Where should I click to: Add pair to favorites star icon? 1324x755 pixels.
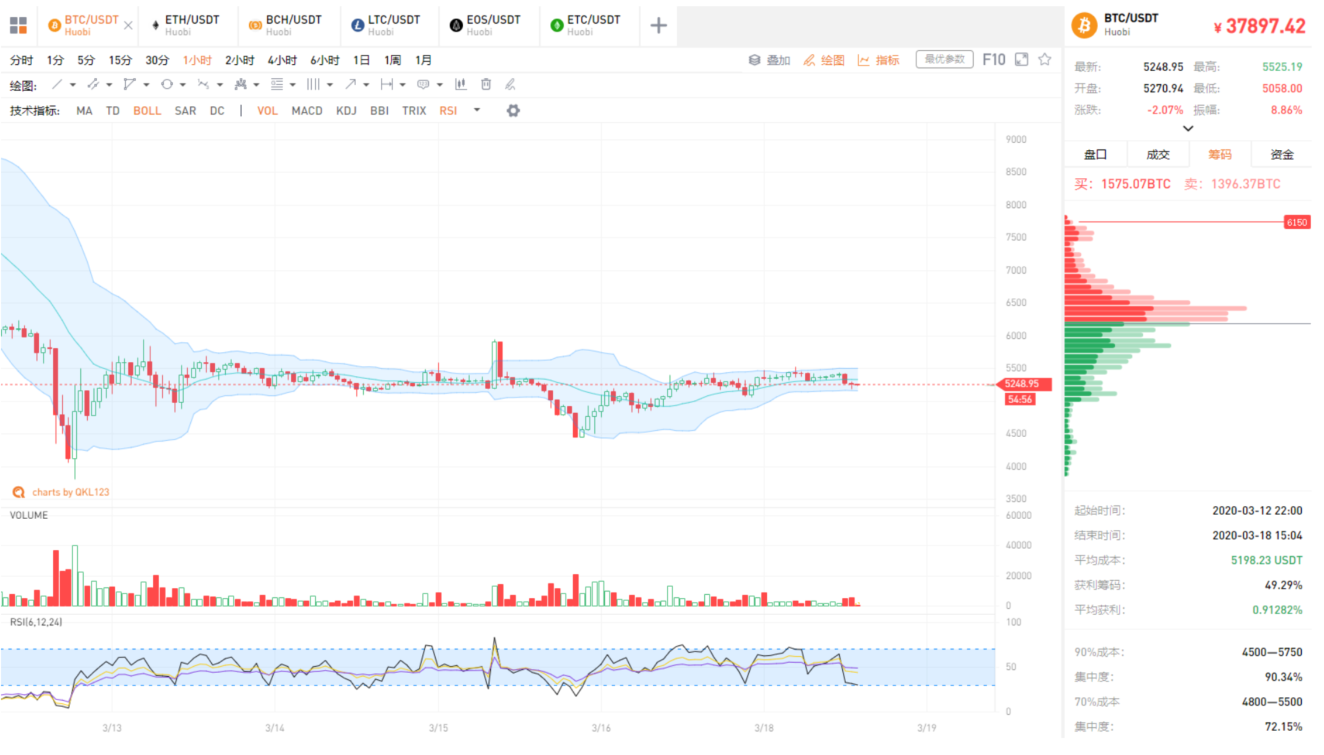pos(1045,59)
